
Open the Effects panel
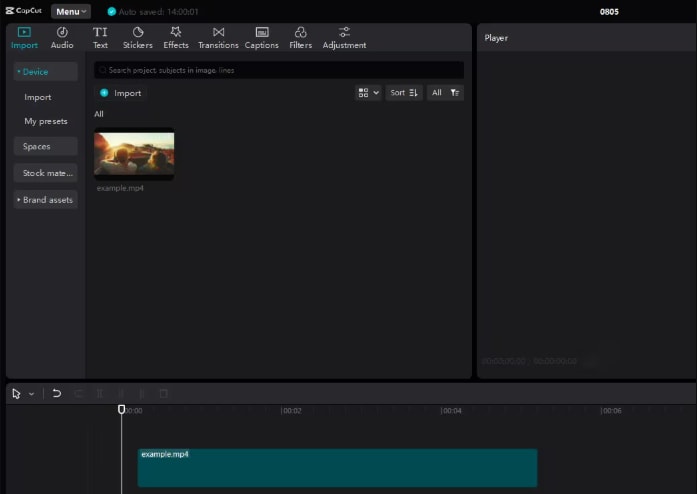[176, 38]
